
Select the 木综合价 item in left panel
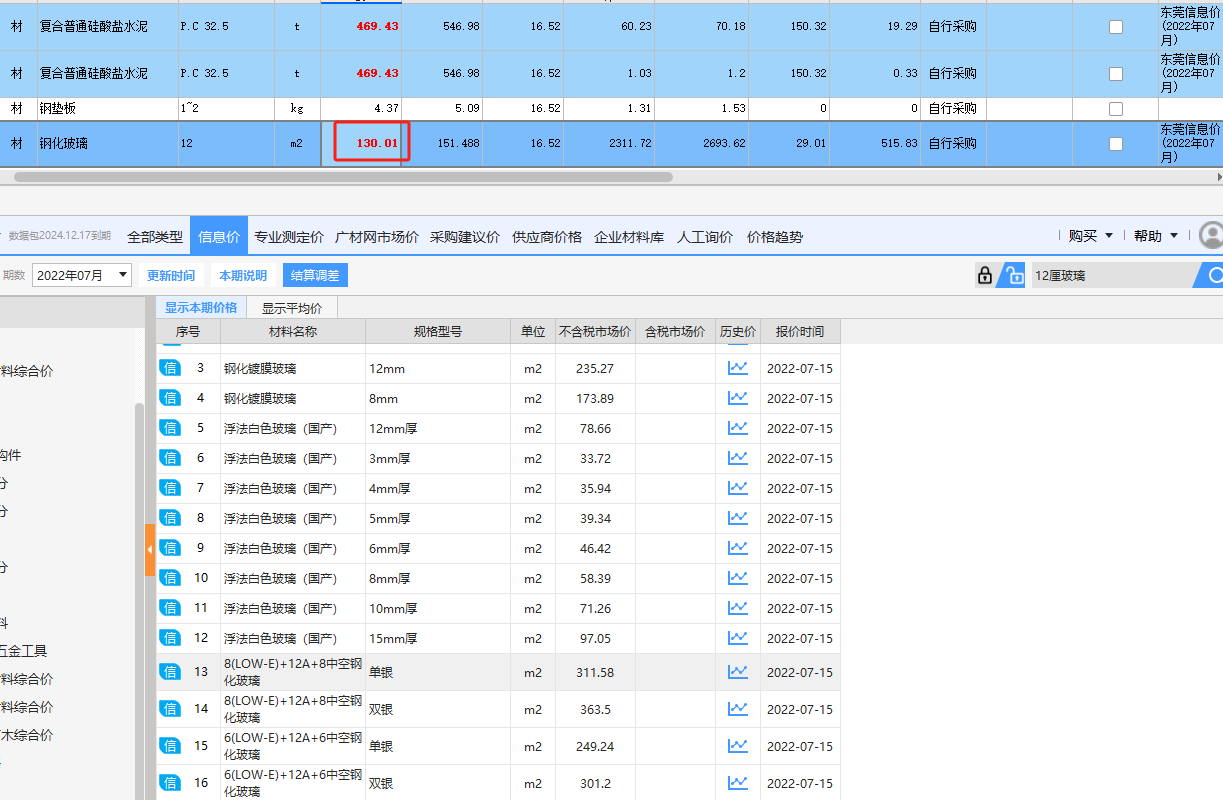pyautogui.click(x=27, y=735)
